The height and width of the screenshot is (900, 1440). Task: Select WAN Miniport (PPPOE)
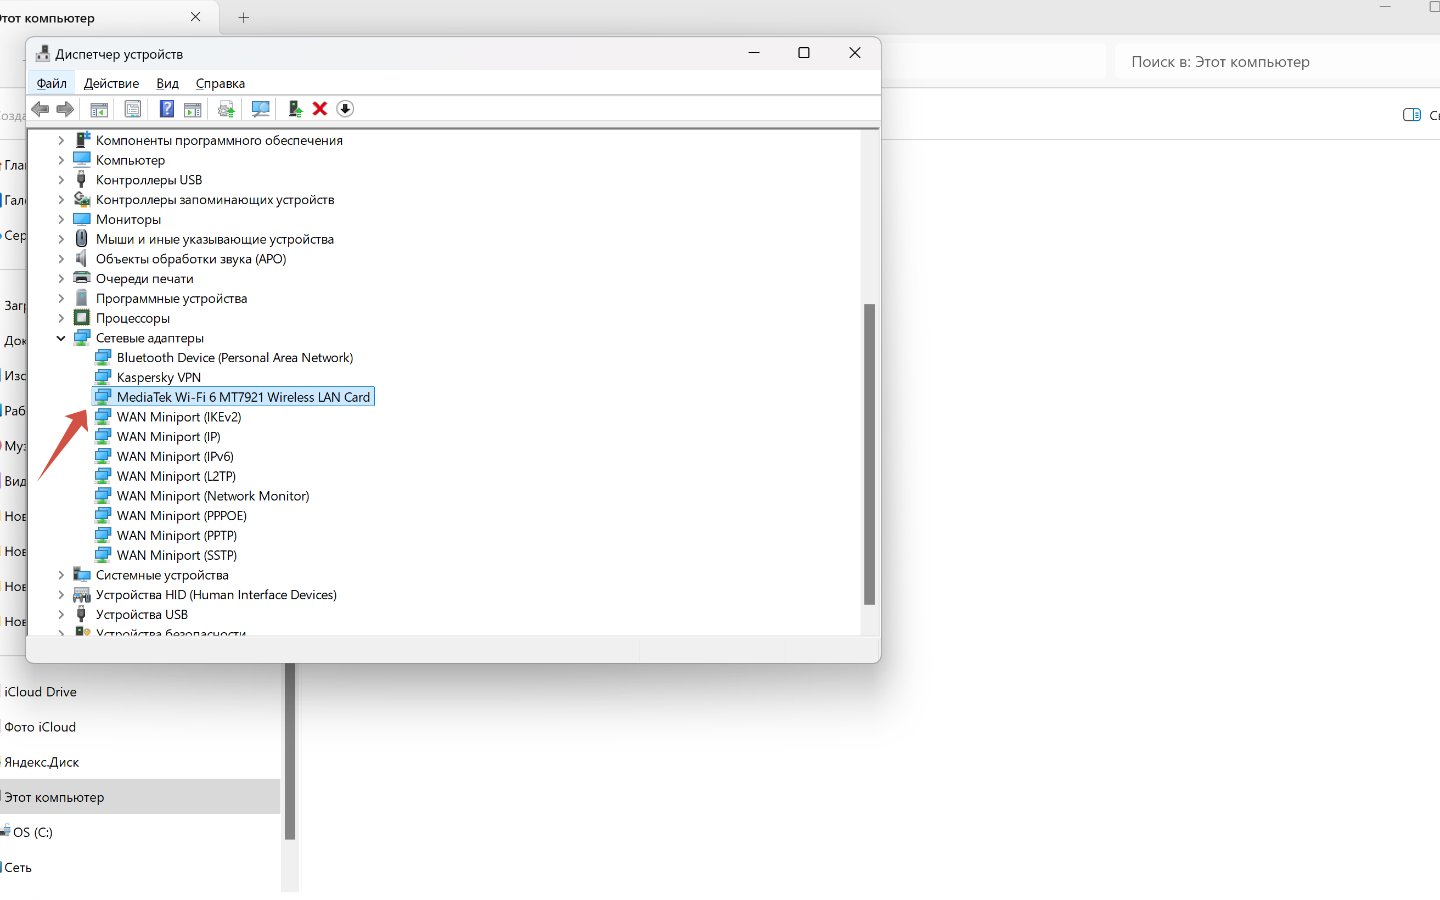tap(181, 516)
